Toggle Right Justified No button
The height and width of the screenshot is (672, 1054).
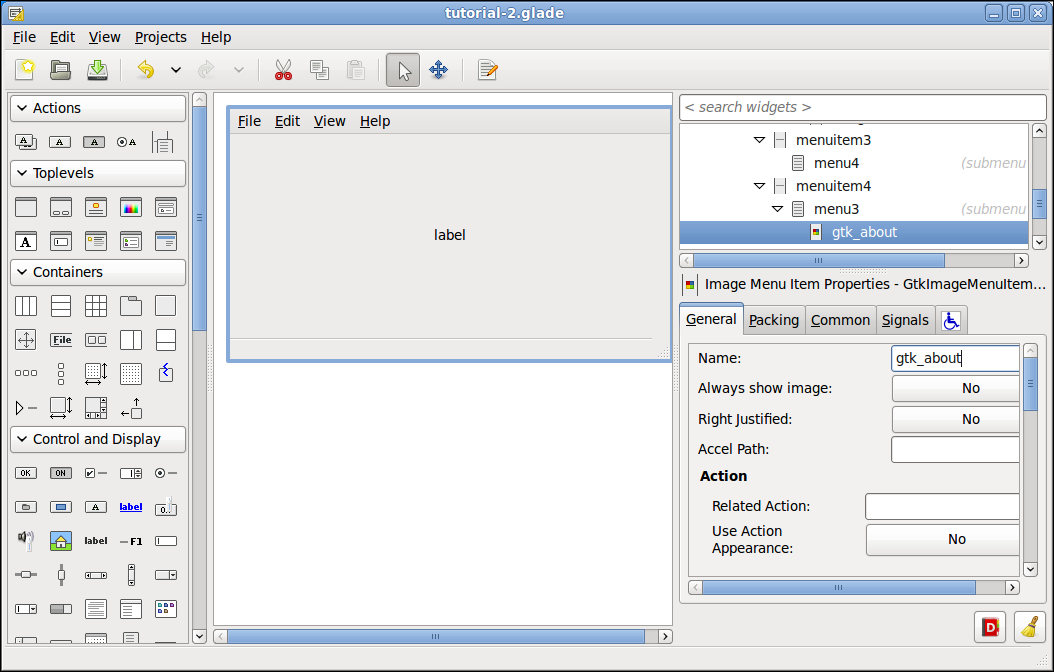click(x=956, y=419)
